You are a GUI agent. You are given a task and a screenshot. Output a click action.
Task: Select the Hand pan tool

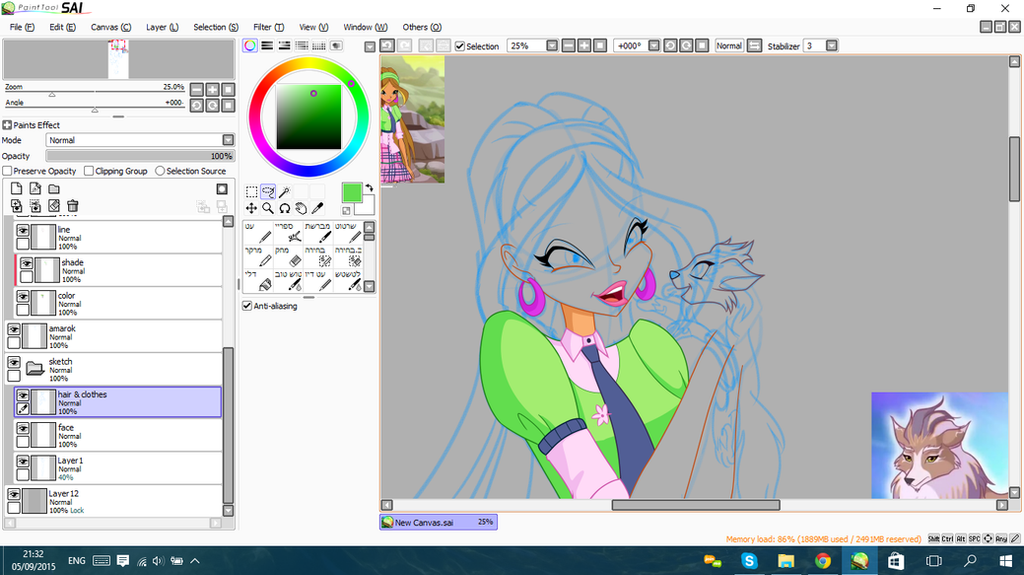pyautogui.click(x=300, y=208)
